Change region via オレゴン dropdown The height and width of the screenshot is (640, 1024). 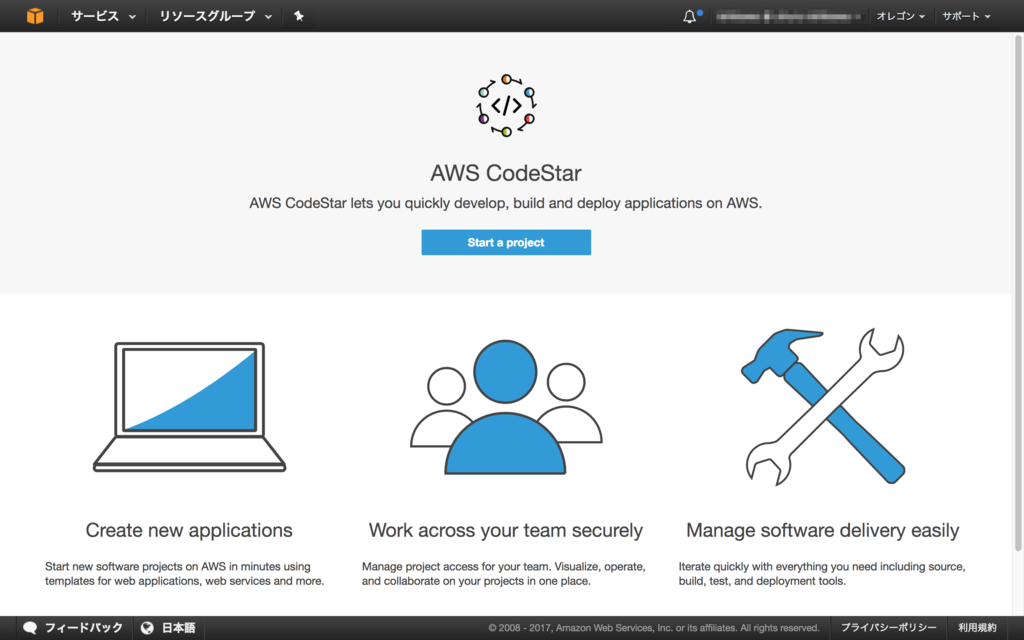tap(900, 16)
